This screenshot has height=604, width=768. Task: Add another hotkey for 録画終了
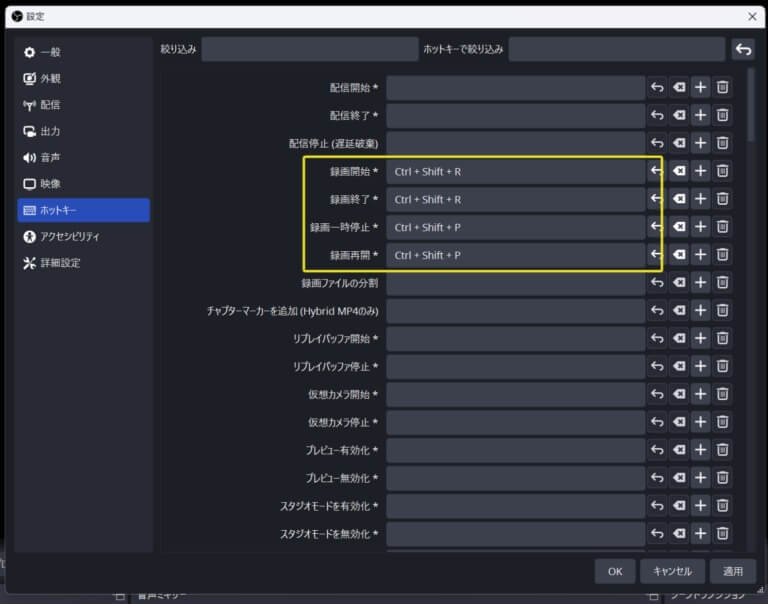pos(700,199)
